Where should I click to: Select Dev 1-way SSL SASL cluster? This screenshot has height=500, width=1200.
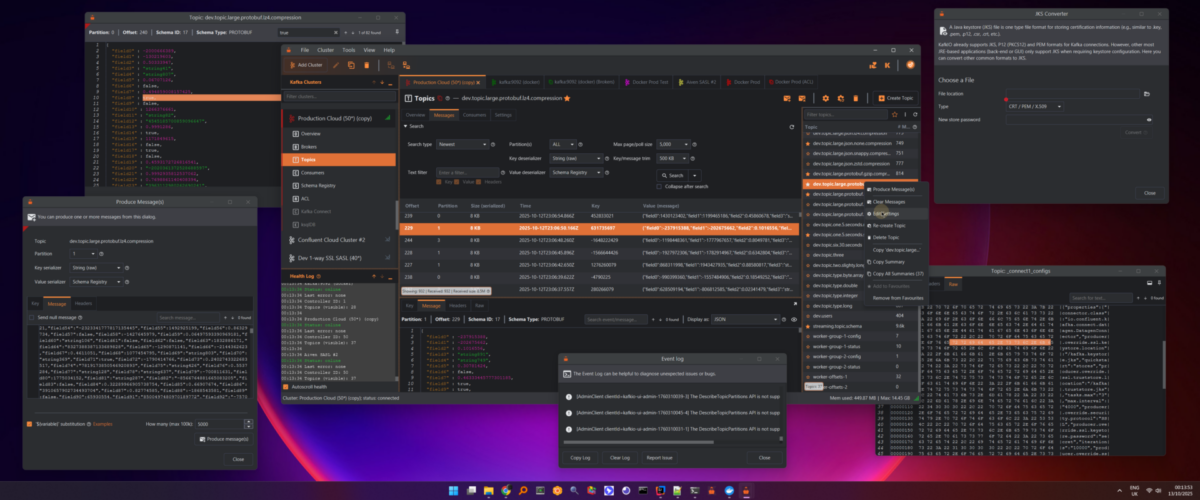(340, 258)
